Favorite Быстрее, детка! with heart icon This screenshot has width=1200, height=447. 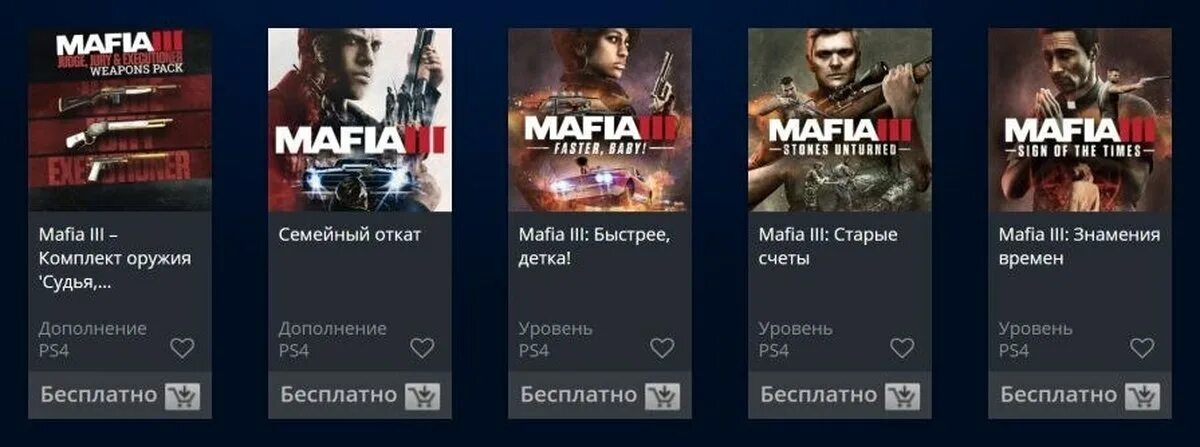pyautogui.click(x=662, y=348)
